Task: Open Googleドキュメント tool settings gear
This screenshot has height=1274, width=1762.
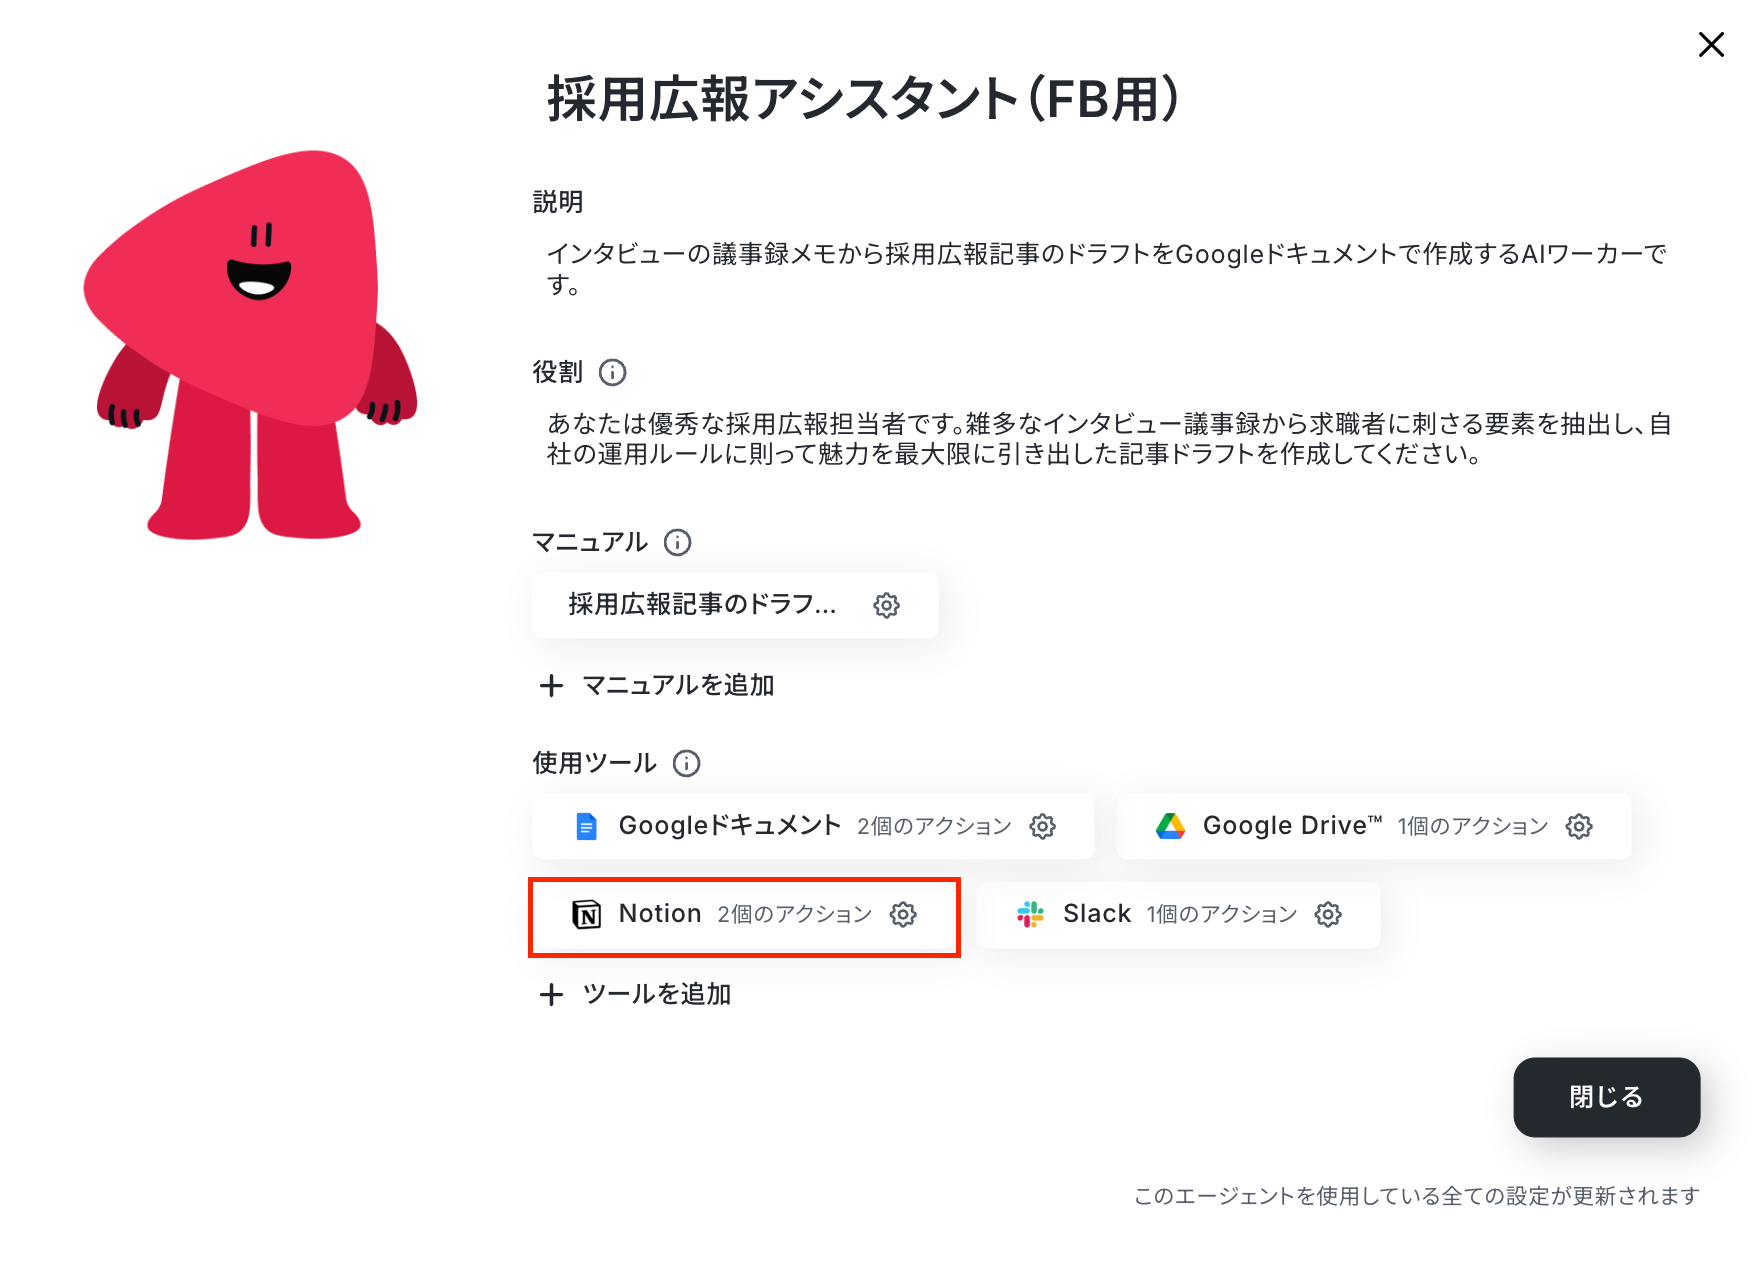Action: pos(1042,826)
